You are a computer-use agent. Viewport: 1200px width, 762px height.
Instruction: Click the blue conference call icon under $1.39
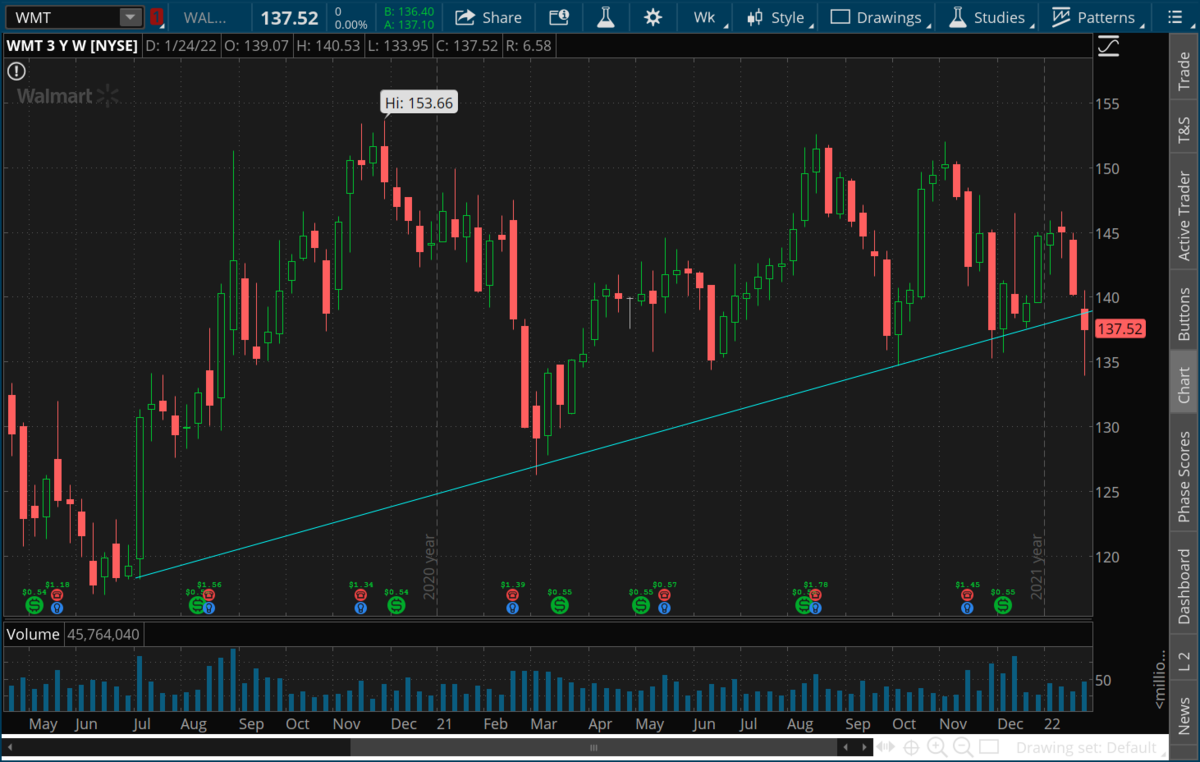coord(512,607)
